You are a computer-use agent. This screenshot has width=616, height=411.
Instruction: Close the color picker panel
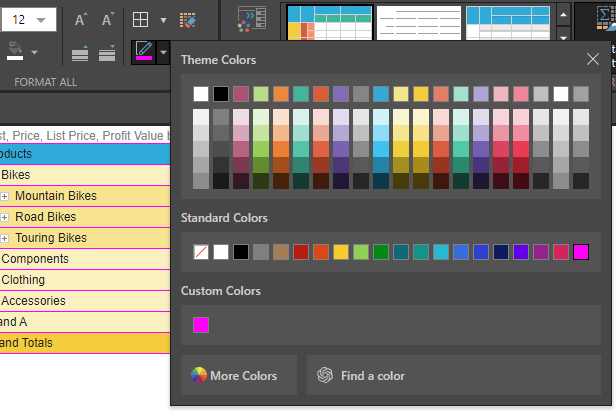[592, 60]
